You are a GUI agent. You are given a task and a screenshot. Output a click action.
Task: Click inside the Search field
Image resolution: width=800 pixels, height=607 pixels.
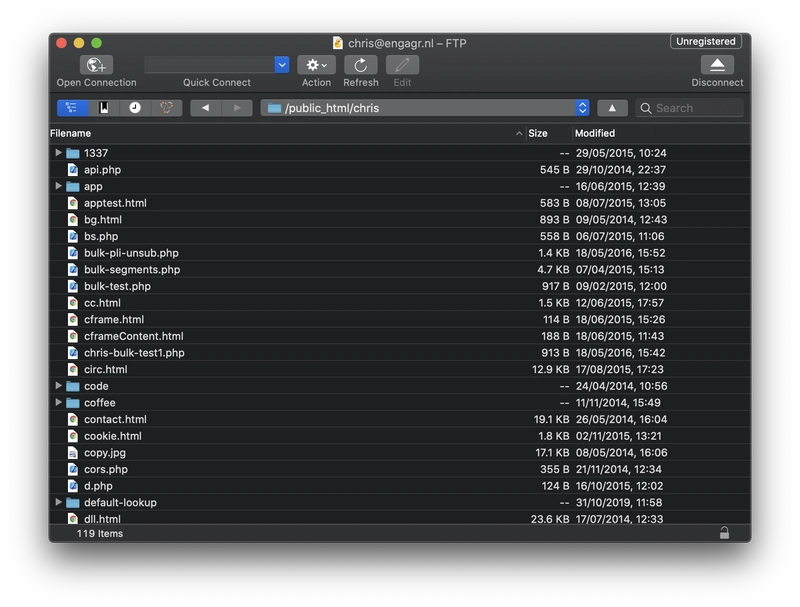coord(690,107)
